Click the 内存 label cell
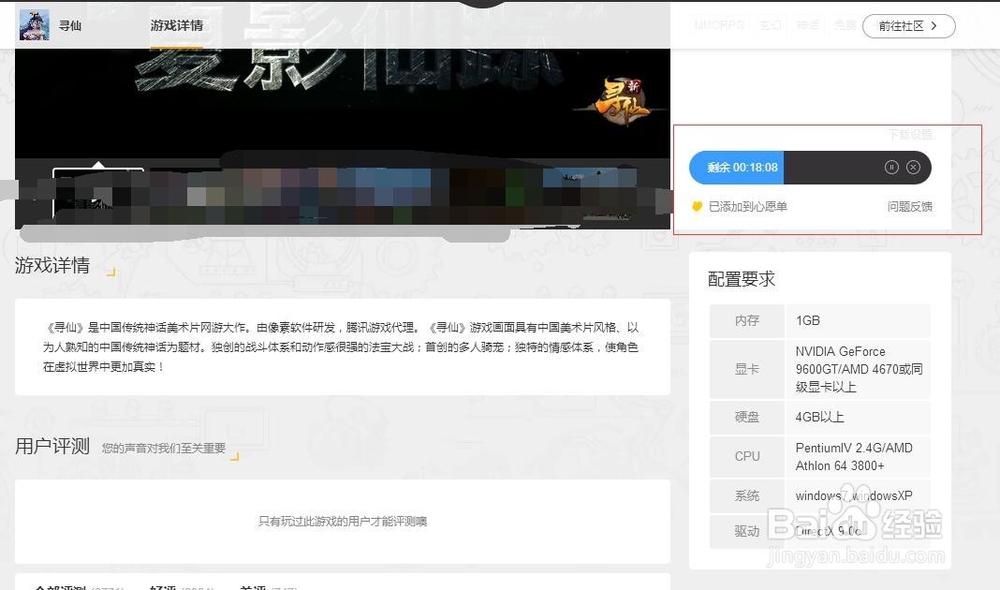 747,320
